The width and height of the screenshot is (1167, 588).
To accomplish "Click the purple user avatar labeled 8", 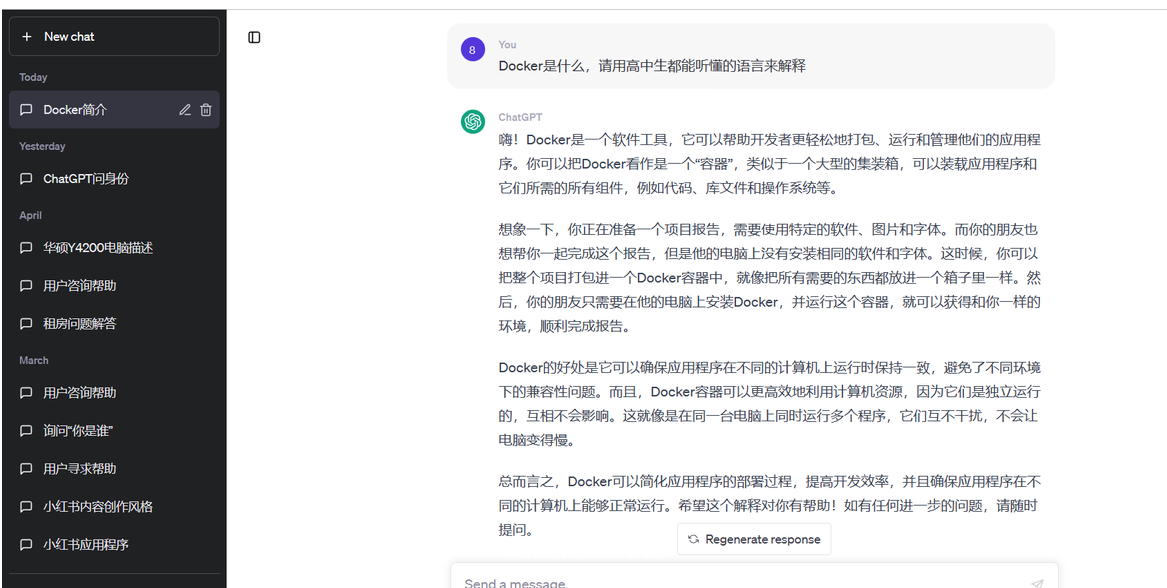I will tap(473, 50).
